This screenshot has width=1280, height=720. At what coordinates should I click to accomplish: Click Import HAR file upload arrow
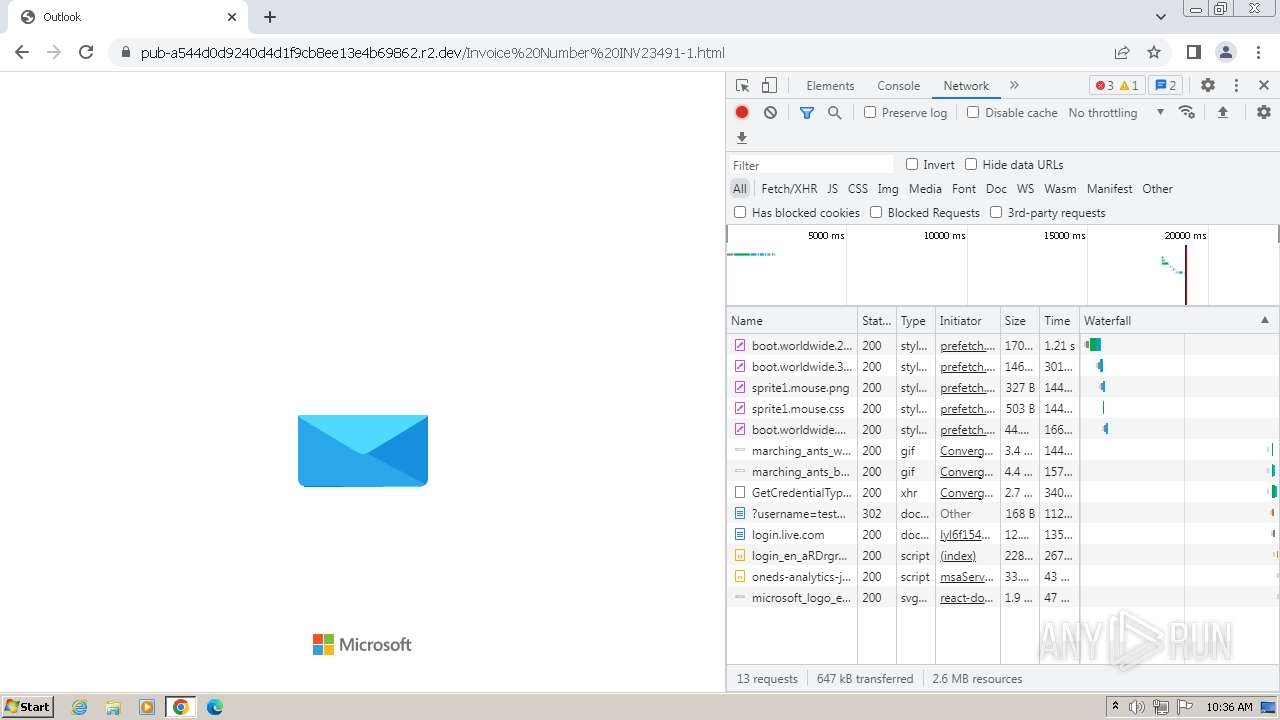pyautogui.click(x=1222, y=112)
